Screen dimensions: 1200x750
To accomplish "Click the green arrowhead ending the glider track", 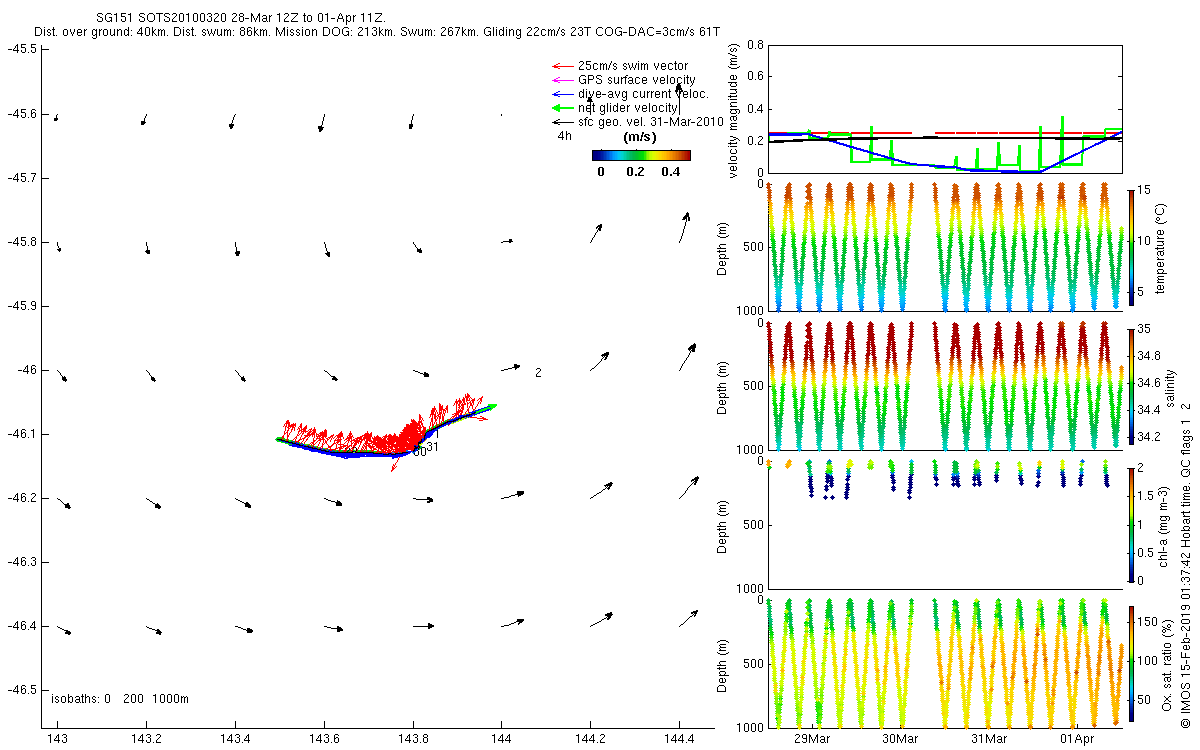I will tap(490, 406).
